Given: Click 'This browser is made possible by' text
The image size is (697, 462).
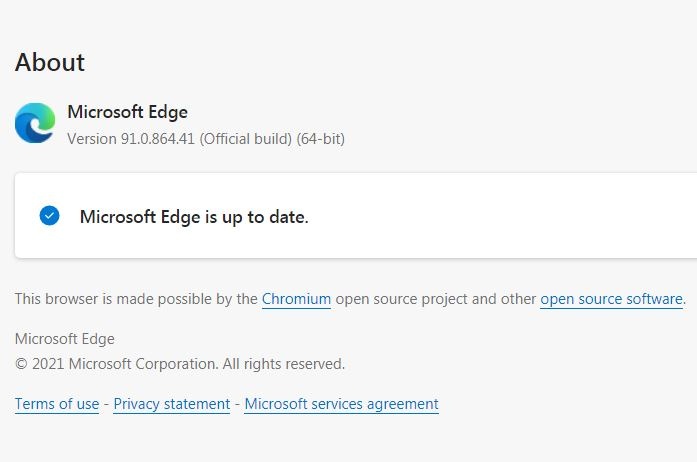Looking at the screenshot, I should pyautogui.click(x=136, y=299).
